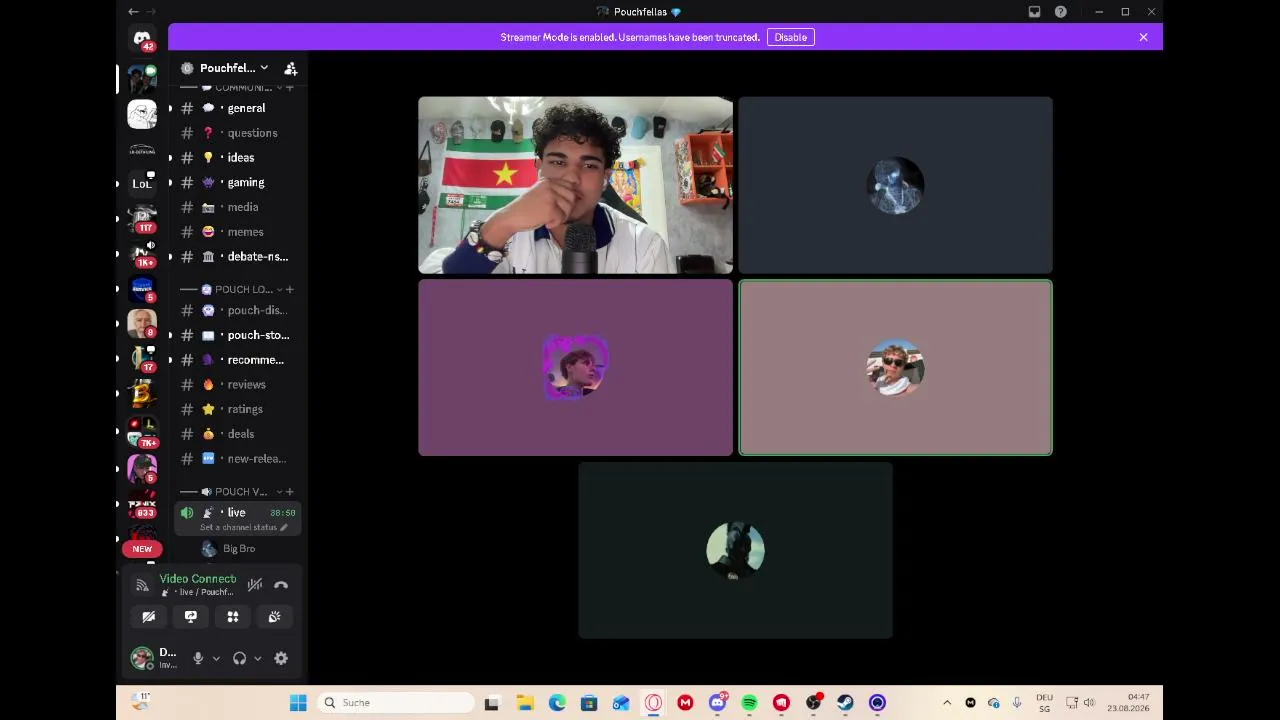This screenshot has width=1280, height=720.
Task: Add channel to POUCH LO... category
Action: pos(290,289)
